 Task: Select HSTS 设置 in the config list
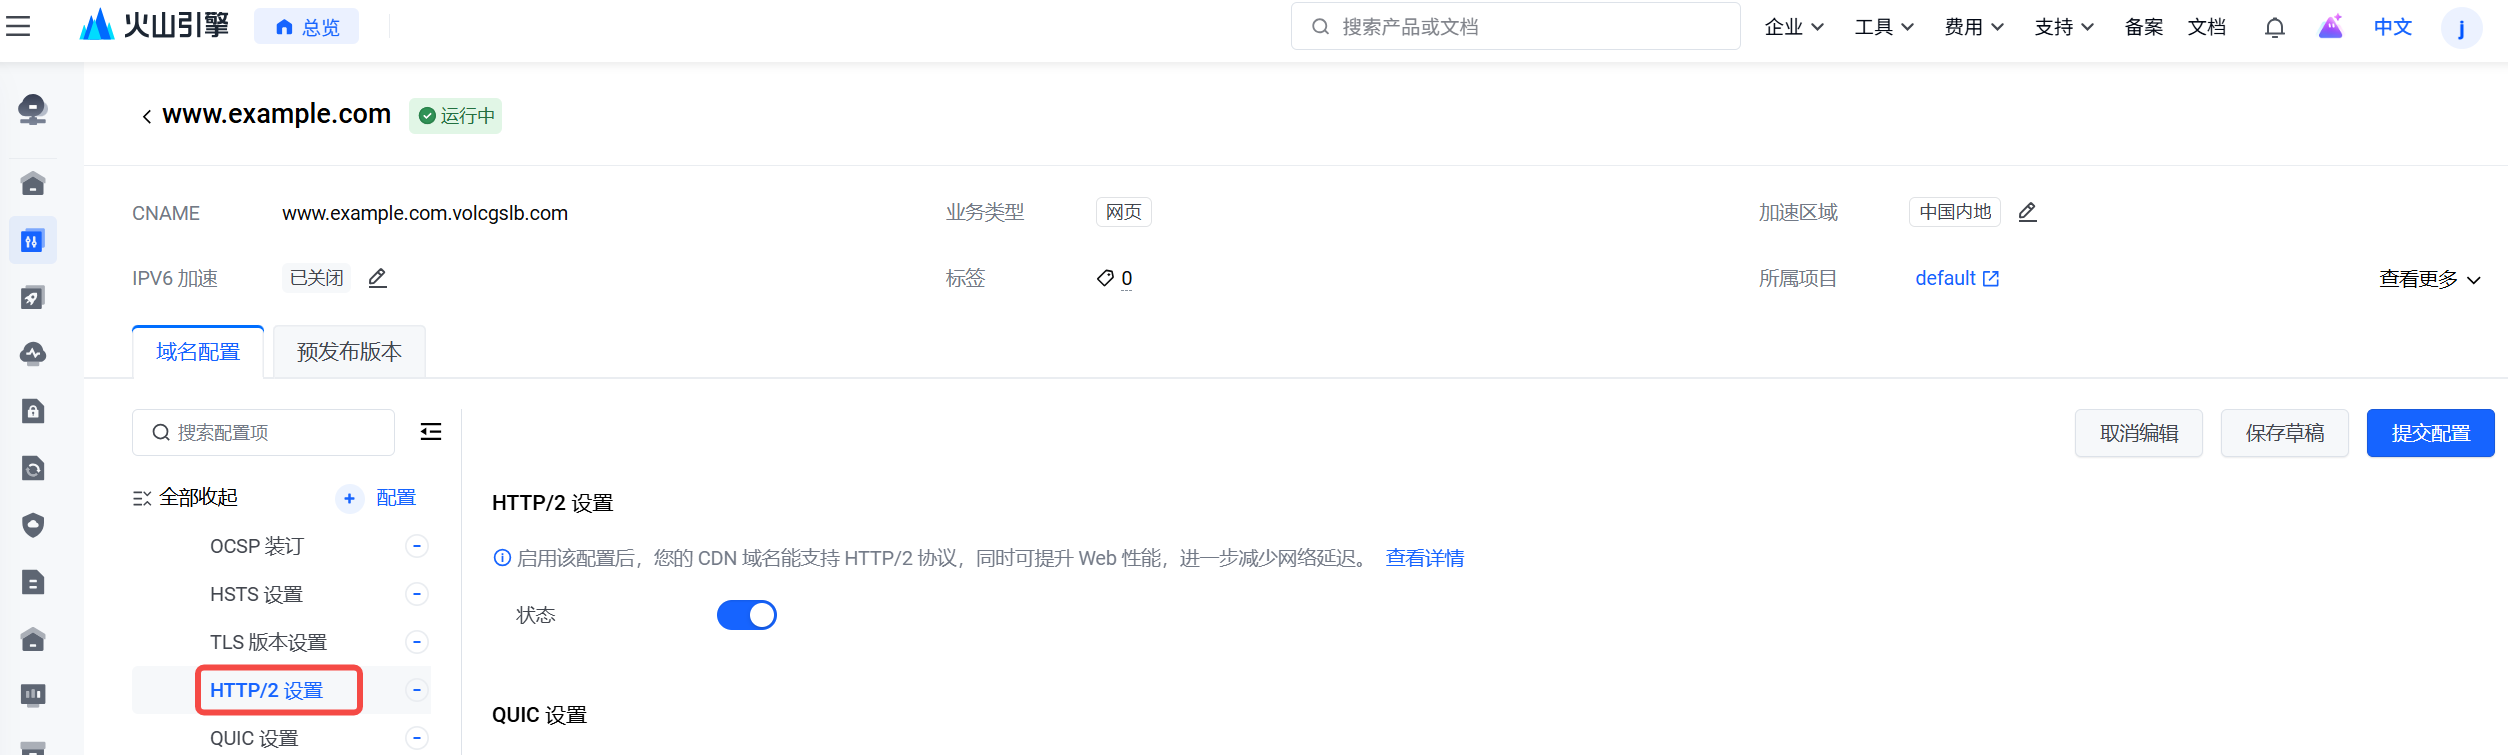tap(256, 594)
